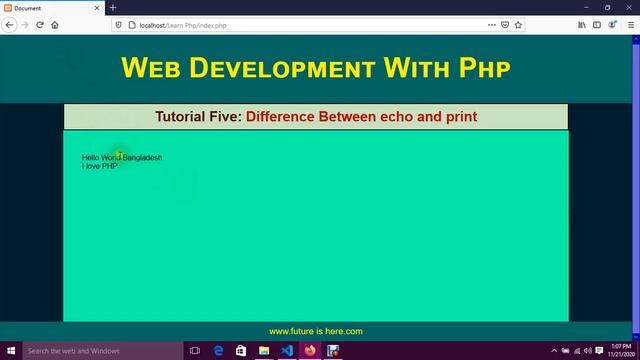Click 'Difference Between echo and print' text
Screen dimensions: 640x360
361,117
